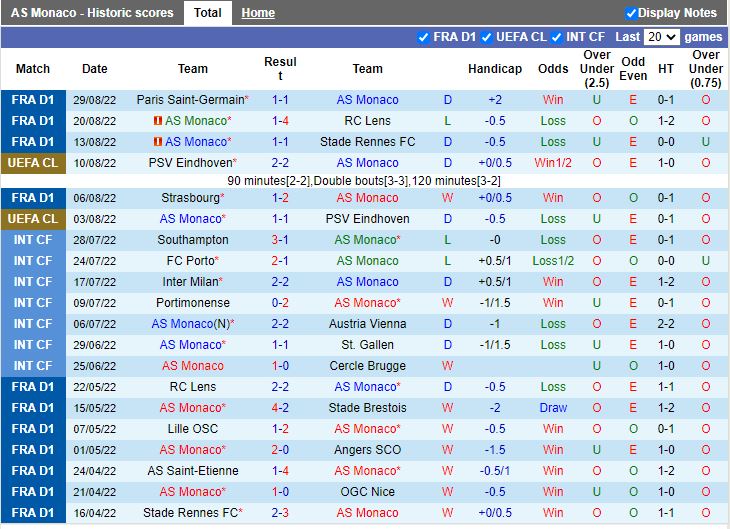730x529 pixels.
Task: Click the Draw odds in 15/05/22 row
Action: click(x=553, y=407)
